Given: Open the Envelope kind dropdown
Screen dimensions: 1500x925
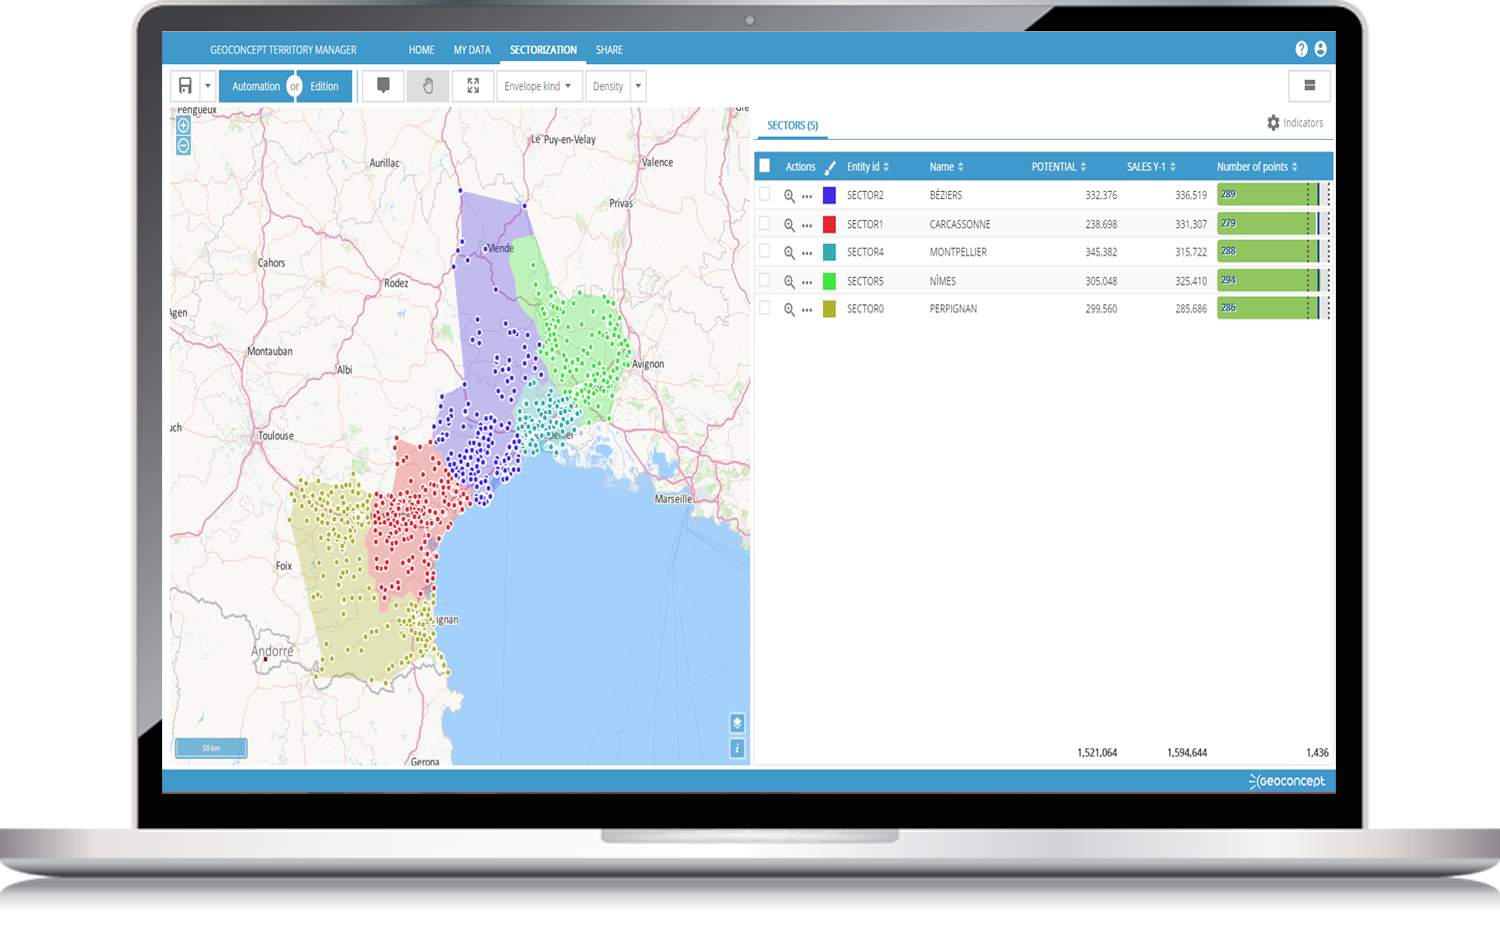Looking at the screenshot, I should tap(539, 86).
